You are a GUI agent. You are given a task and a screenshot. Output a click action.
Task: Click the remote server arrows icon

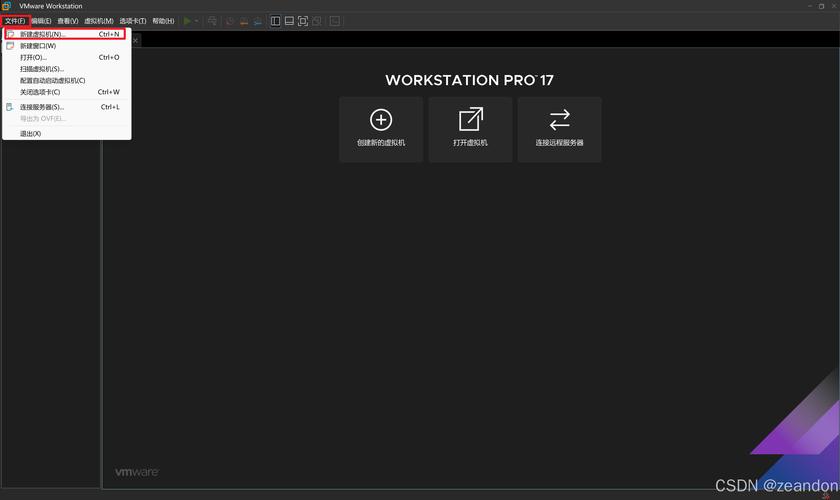click(559, 120)
